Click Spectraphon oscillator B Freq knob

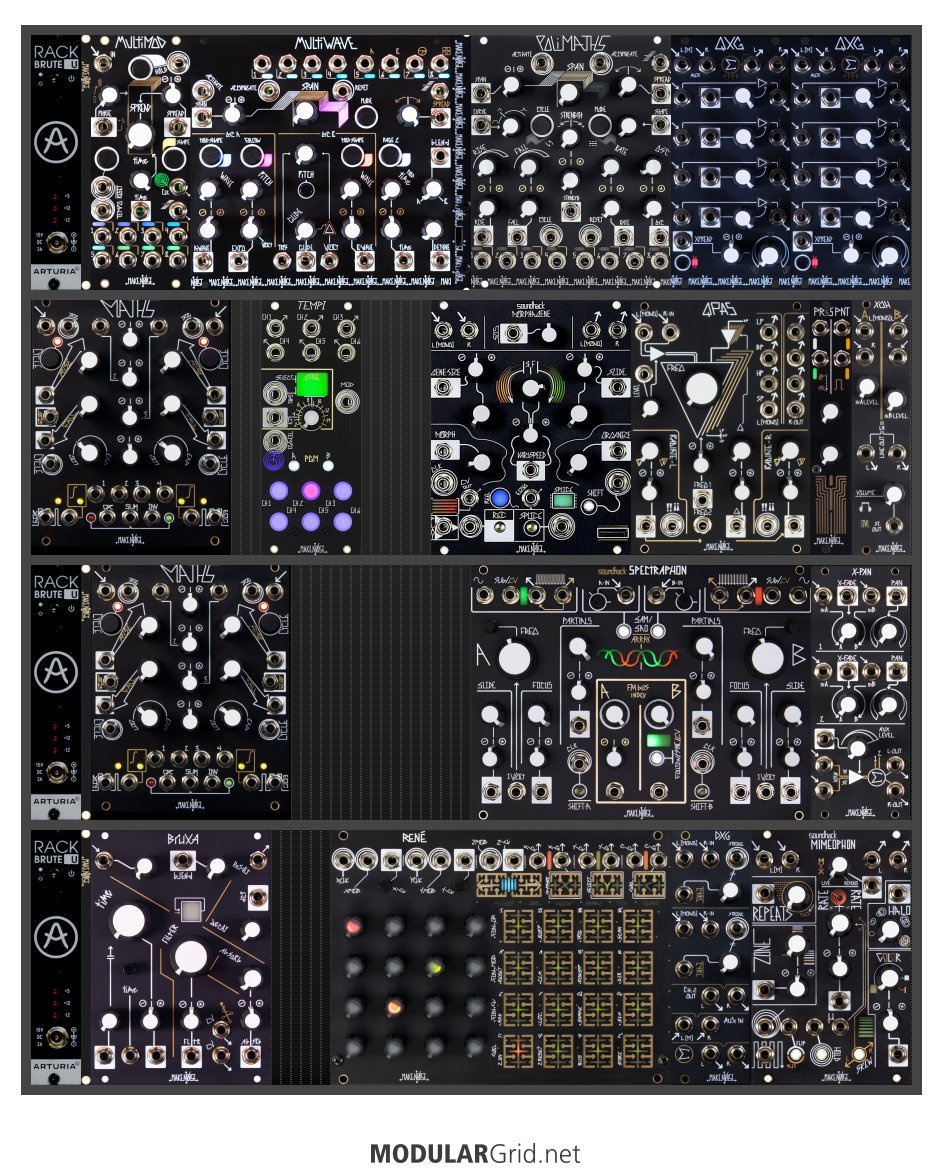point(768,657)
